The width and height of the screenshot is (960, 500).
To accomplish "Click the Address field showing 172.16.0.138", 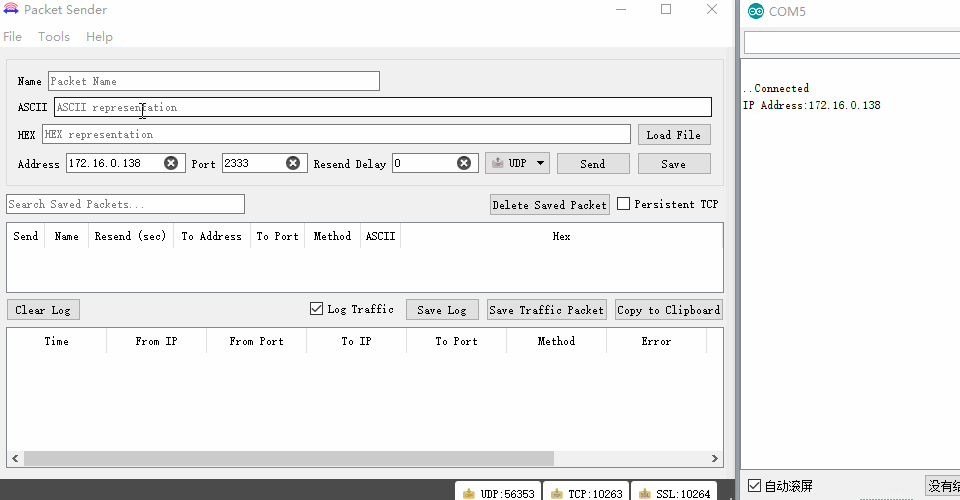I will [126, 163].
